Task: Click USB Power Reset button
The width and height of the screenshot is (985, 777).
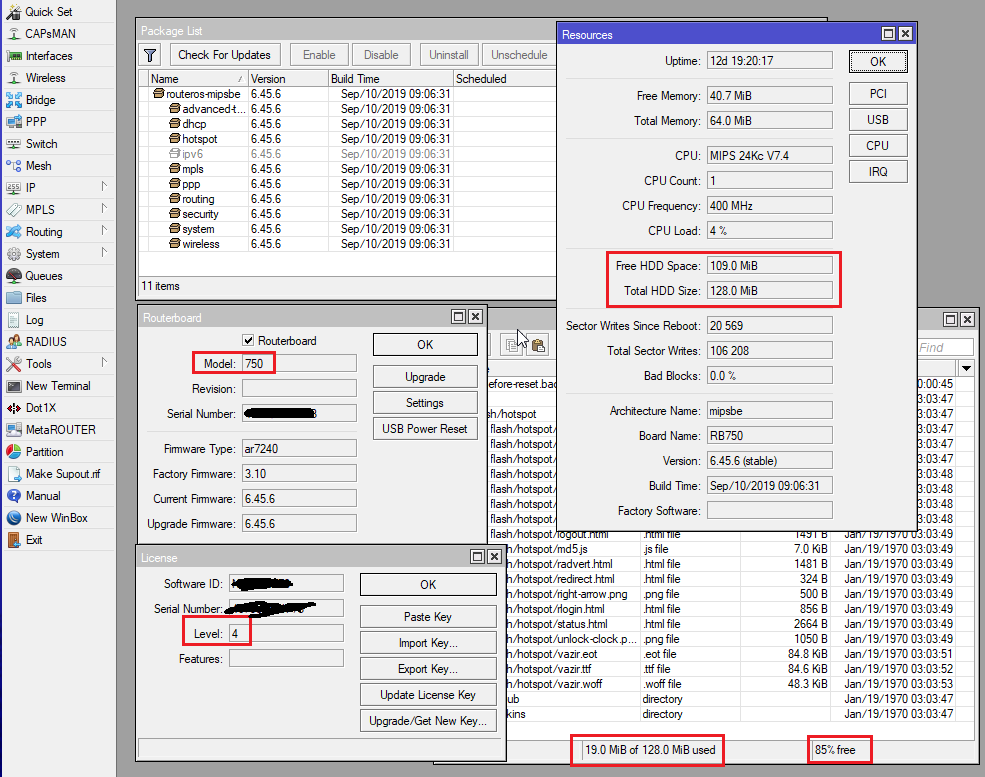Action: click(425, 429)
